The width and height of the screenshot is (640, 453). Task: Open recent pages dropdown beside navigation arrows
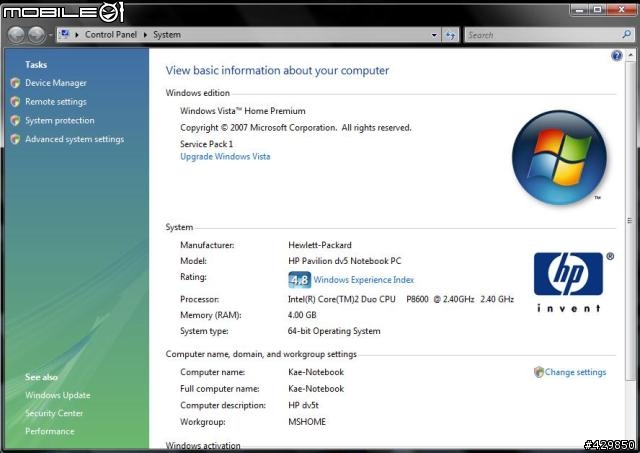pos(50,35)
